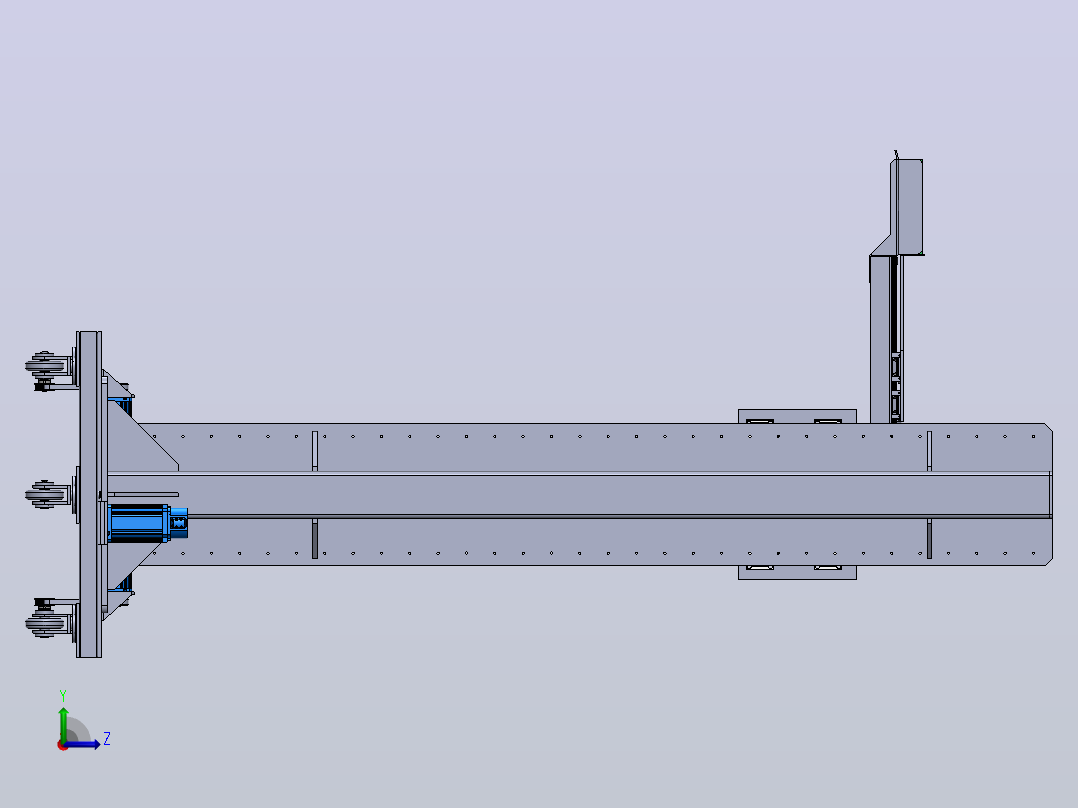This screenshot has height=808, width=1078.
Task: Select the blue shaft coupling beside the motor
Action: point(179,523)
